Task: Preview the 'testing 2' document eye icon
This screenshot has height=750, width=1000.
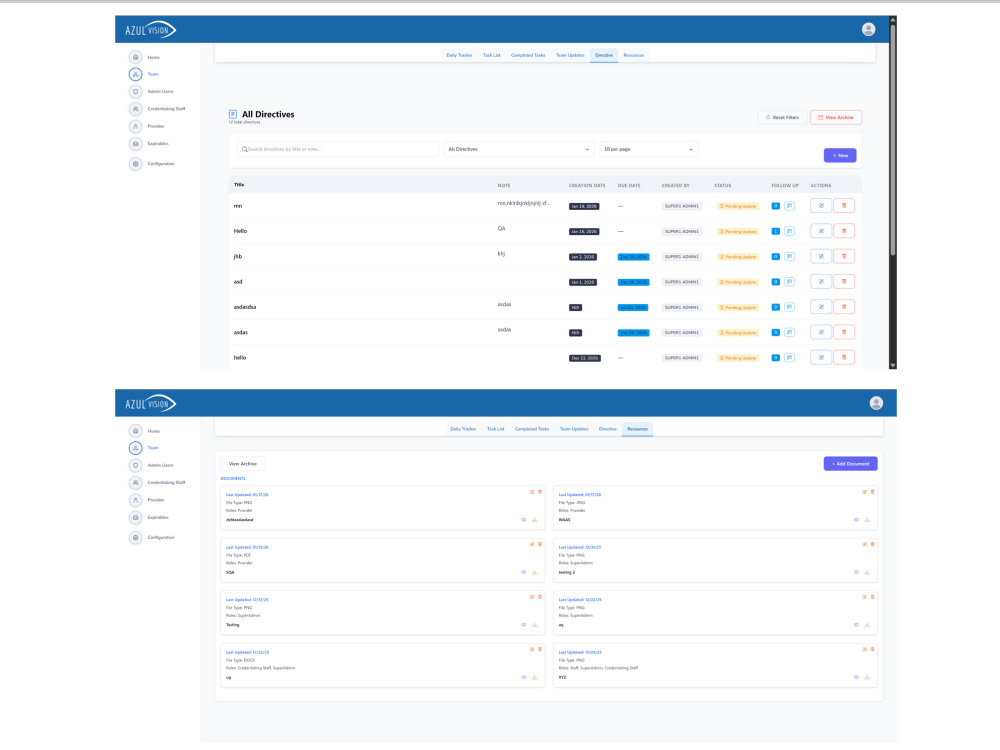Action: click(856, 572)
